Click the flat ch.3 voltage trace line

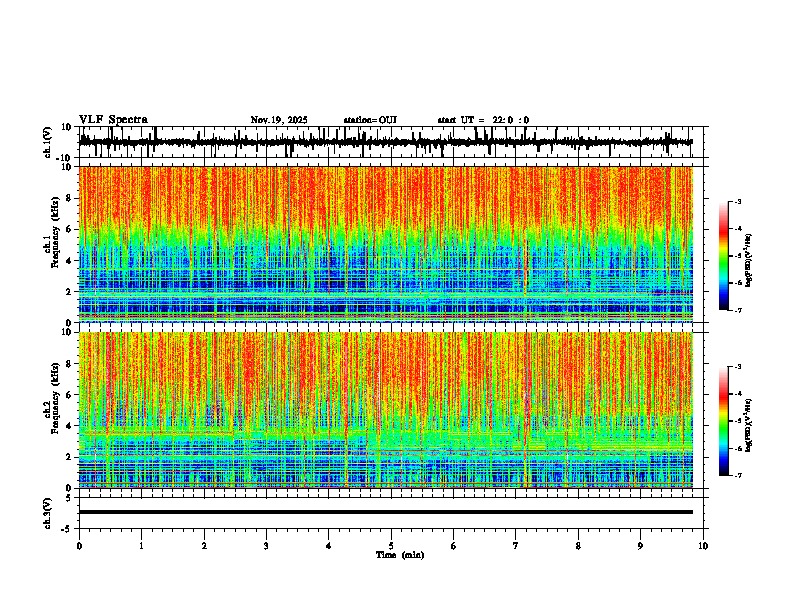(x=385, y=512)
